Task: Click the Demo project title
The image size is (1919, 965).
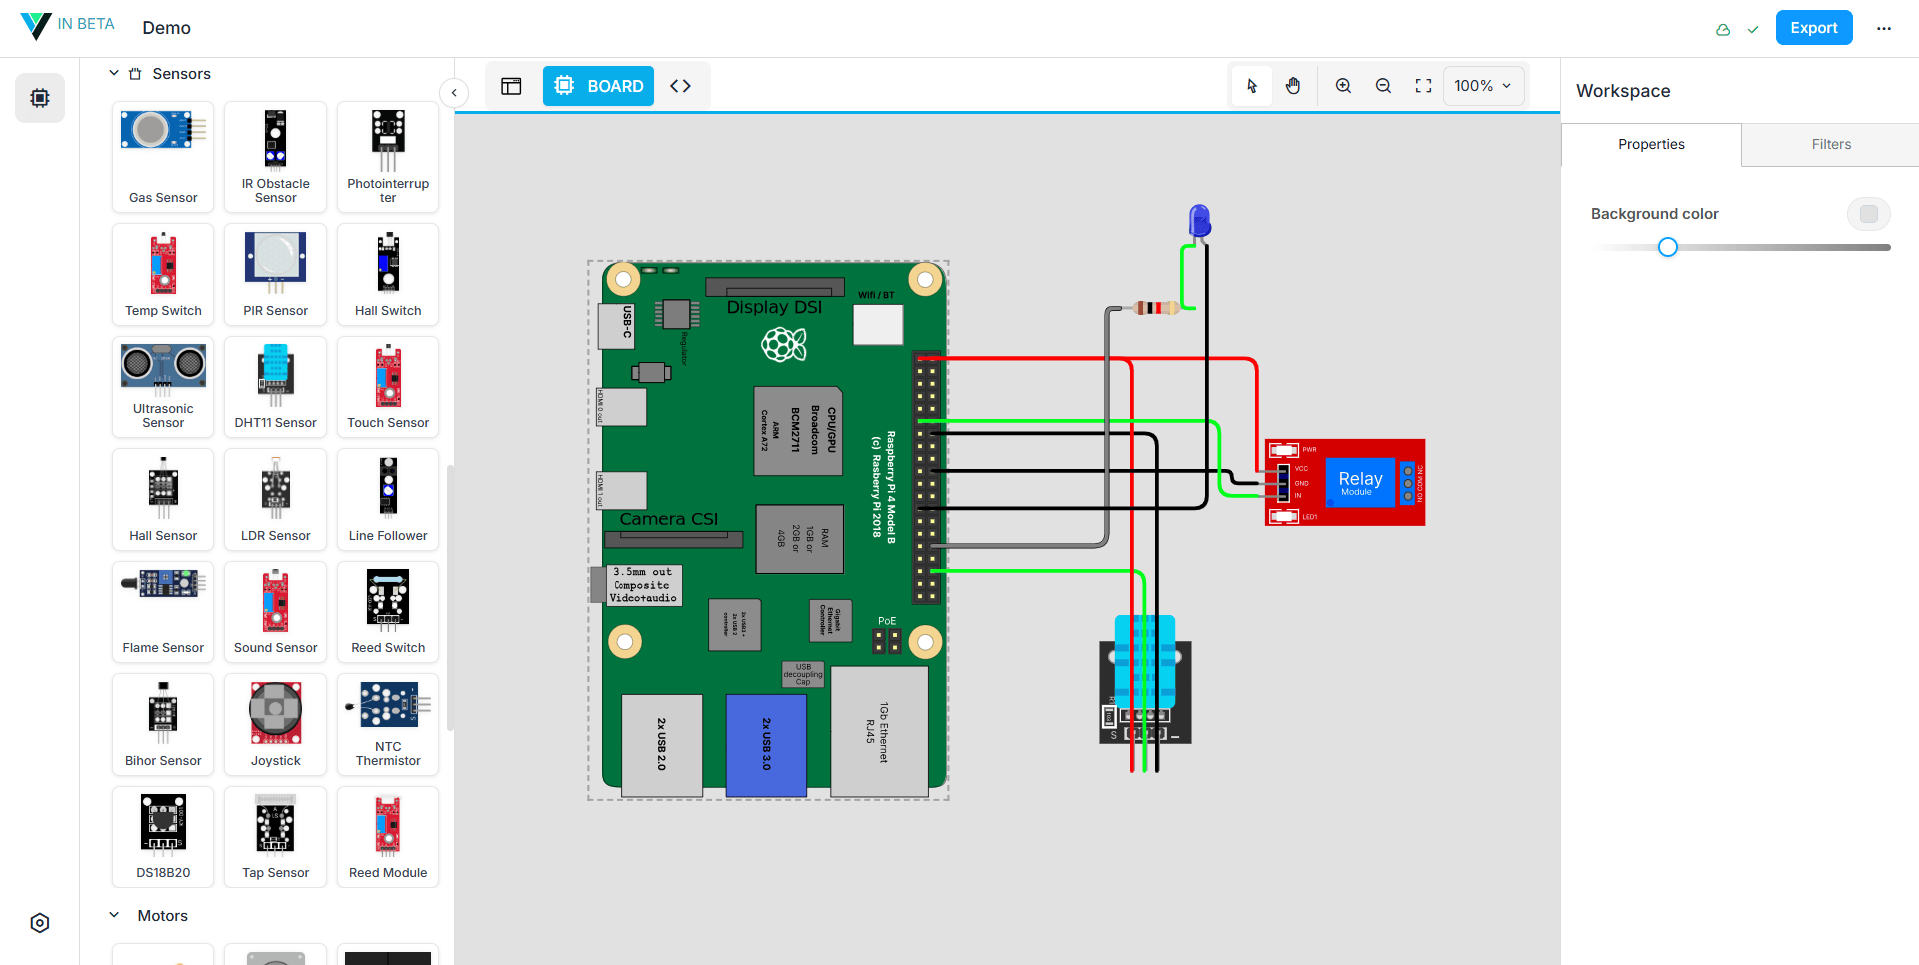Action: point(166,28)
